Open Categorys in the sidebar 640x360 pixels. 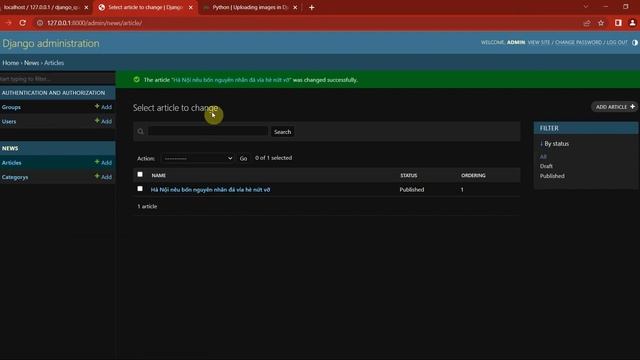[x=15, y=177]
